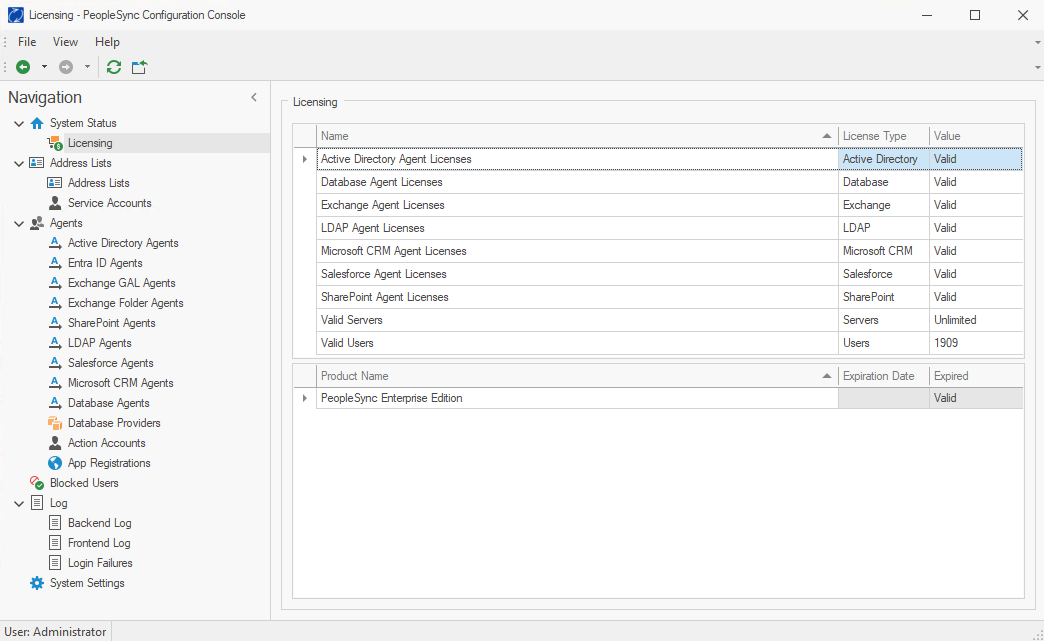Click the Backend Log icon
Viewport: 1044px width, 641px height.
pos(55,523)
